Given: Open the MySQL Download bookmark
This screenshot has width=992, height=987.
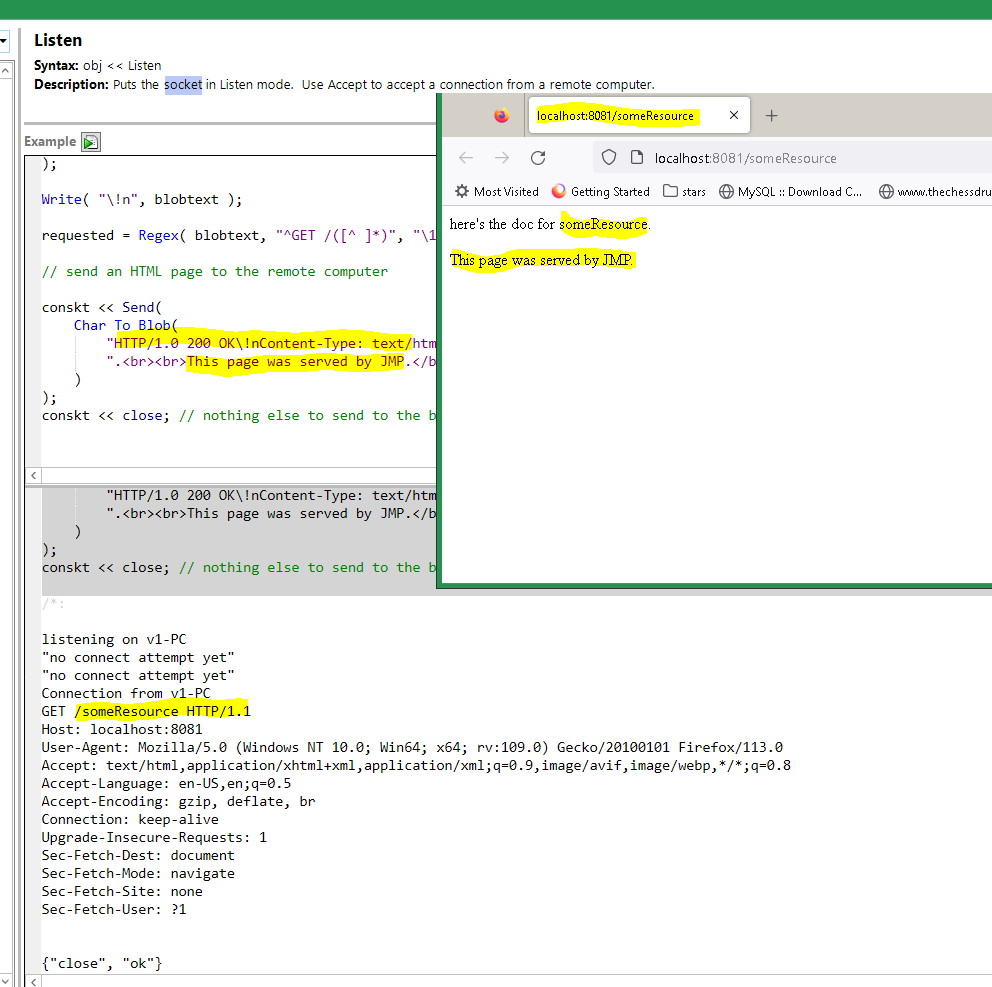Looking at the screenshot, I should pos(790,192).
